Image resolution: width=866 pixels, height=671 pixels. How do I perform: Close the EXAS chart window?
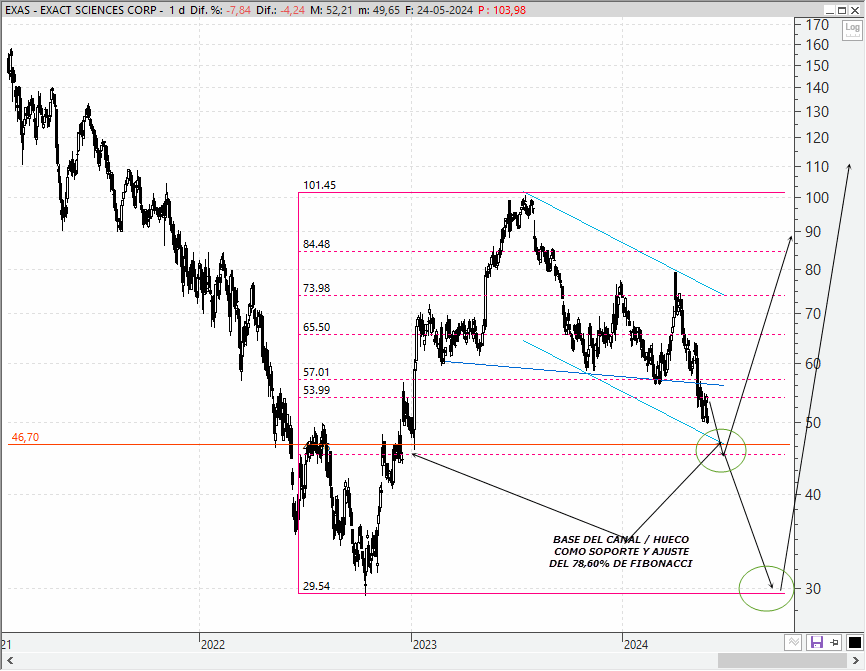point(854,10)
